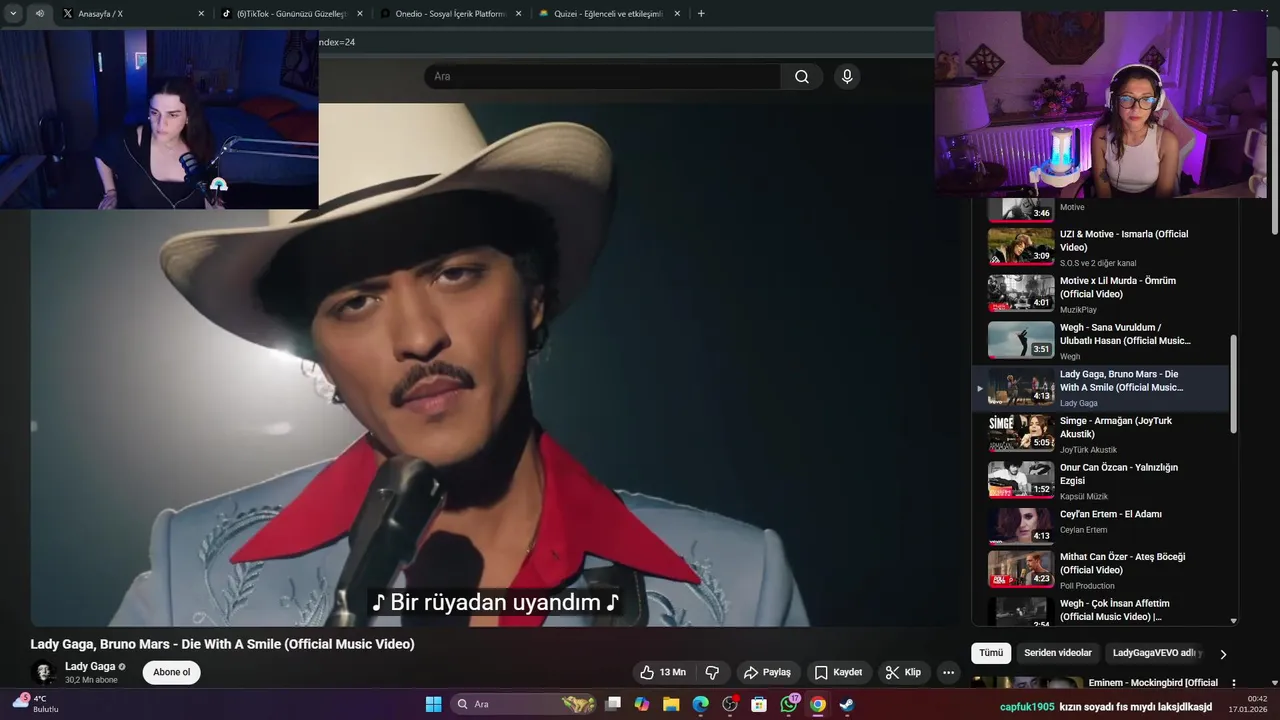Play 'Motive x Lil Murda - Ömrüm' playlist item

pyautogui.click(x=1100, y=294)
